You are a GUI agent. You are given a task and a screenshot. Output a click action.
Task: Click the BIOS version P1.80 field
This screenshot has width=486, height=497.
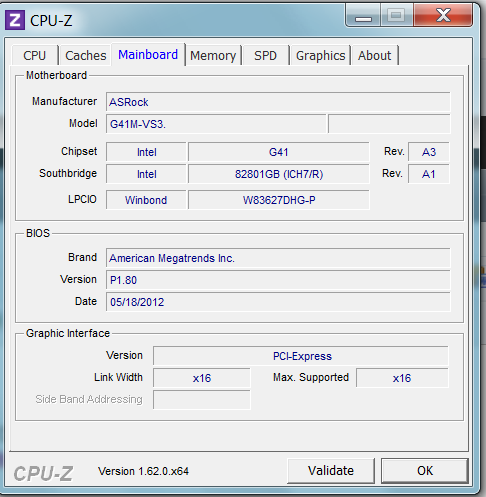[x=278, y=280]
